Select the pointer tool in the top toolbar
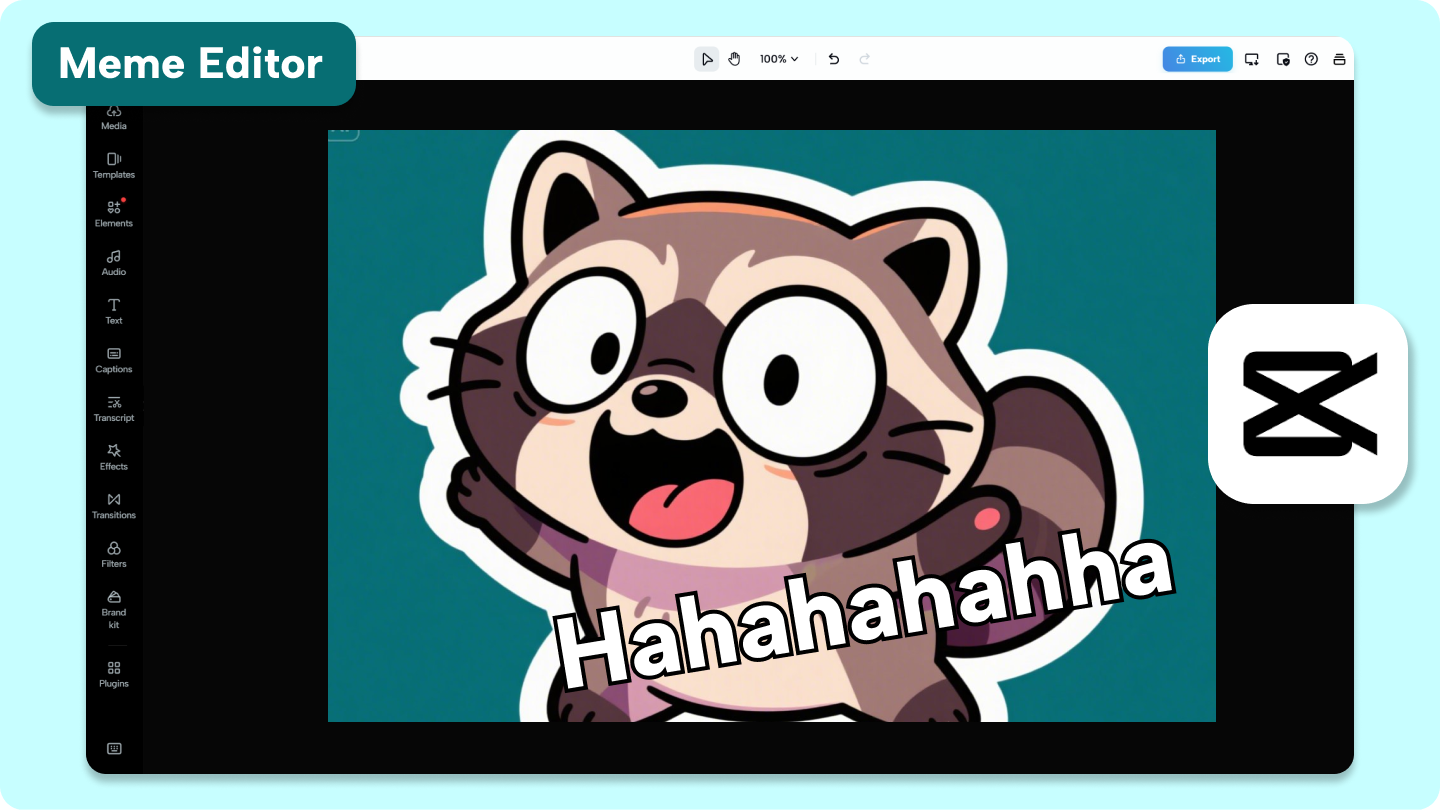1440x810 pixels. point(707,59)
